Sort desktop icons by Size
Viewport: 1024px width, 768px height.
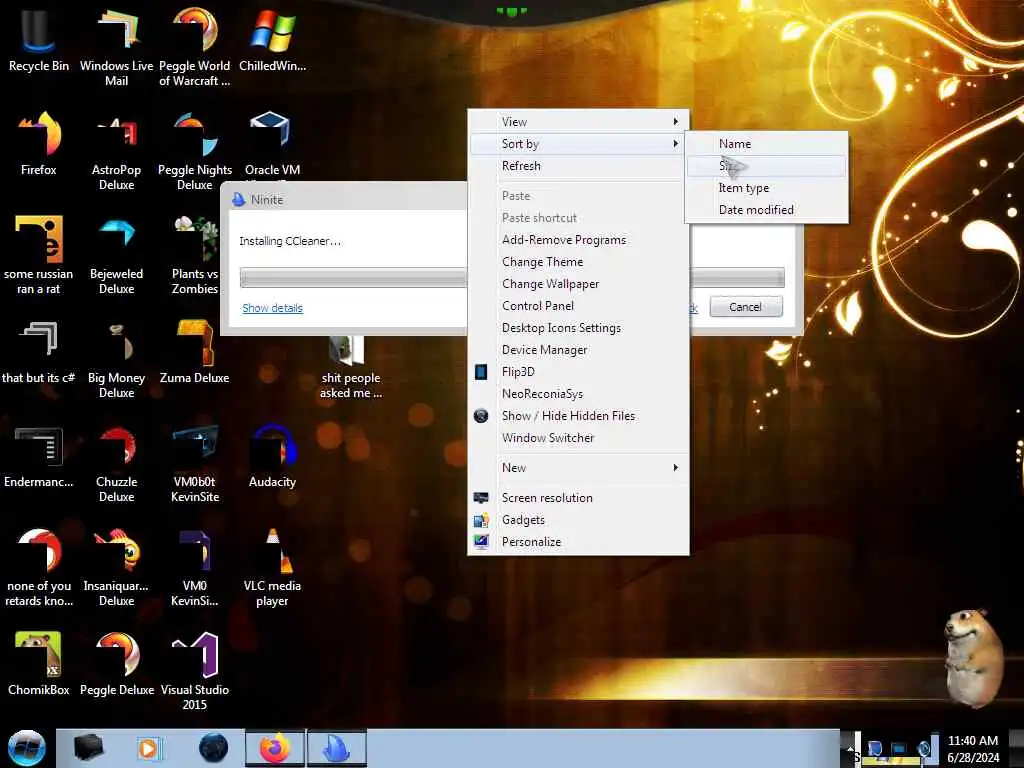[767, 166]
